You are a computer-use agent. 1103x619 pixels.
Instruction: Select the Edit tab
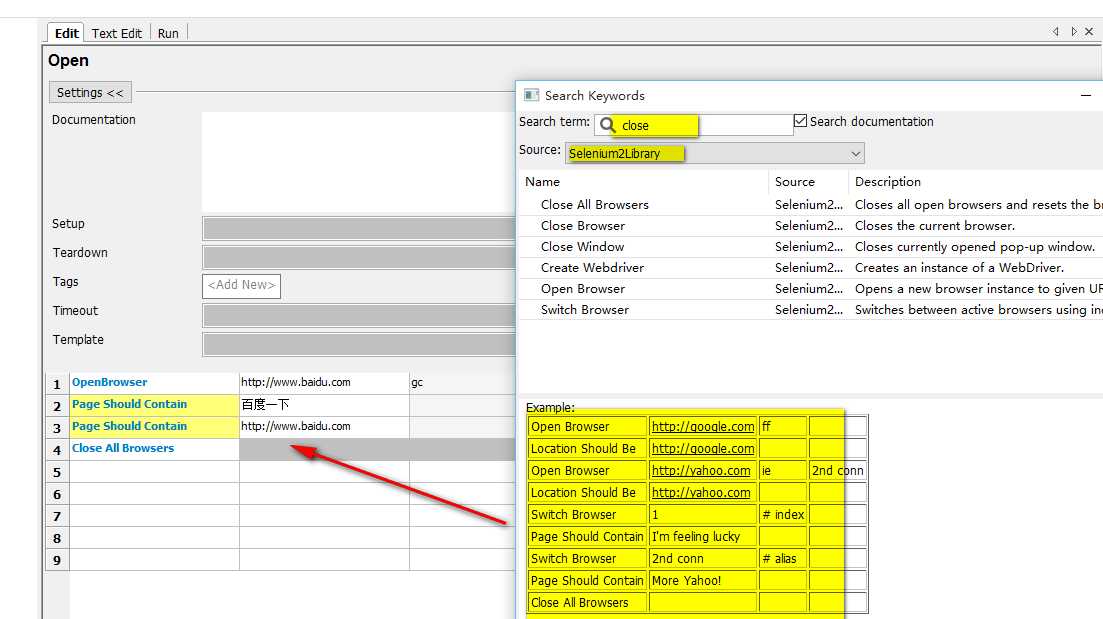pos(66,33)
